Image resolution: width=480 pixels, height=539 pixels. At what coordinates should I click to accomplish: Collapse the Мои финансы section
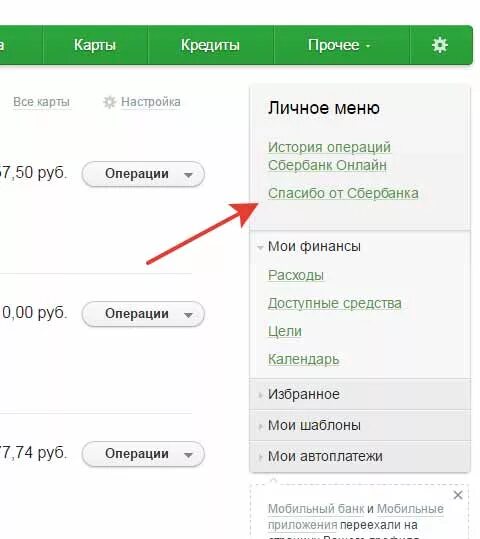[314, 246]
